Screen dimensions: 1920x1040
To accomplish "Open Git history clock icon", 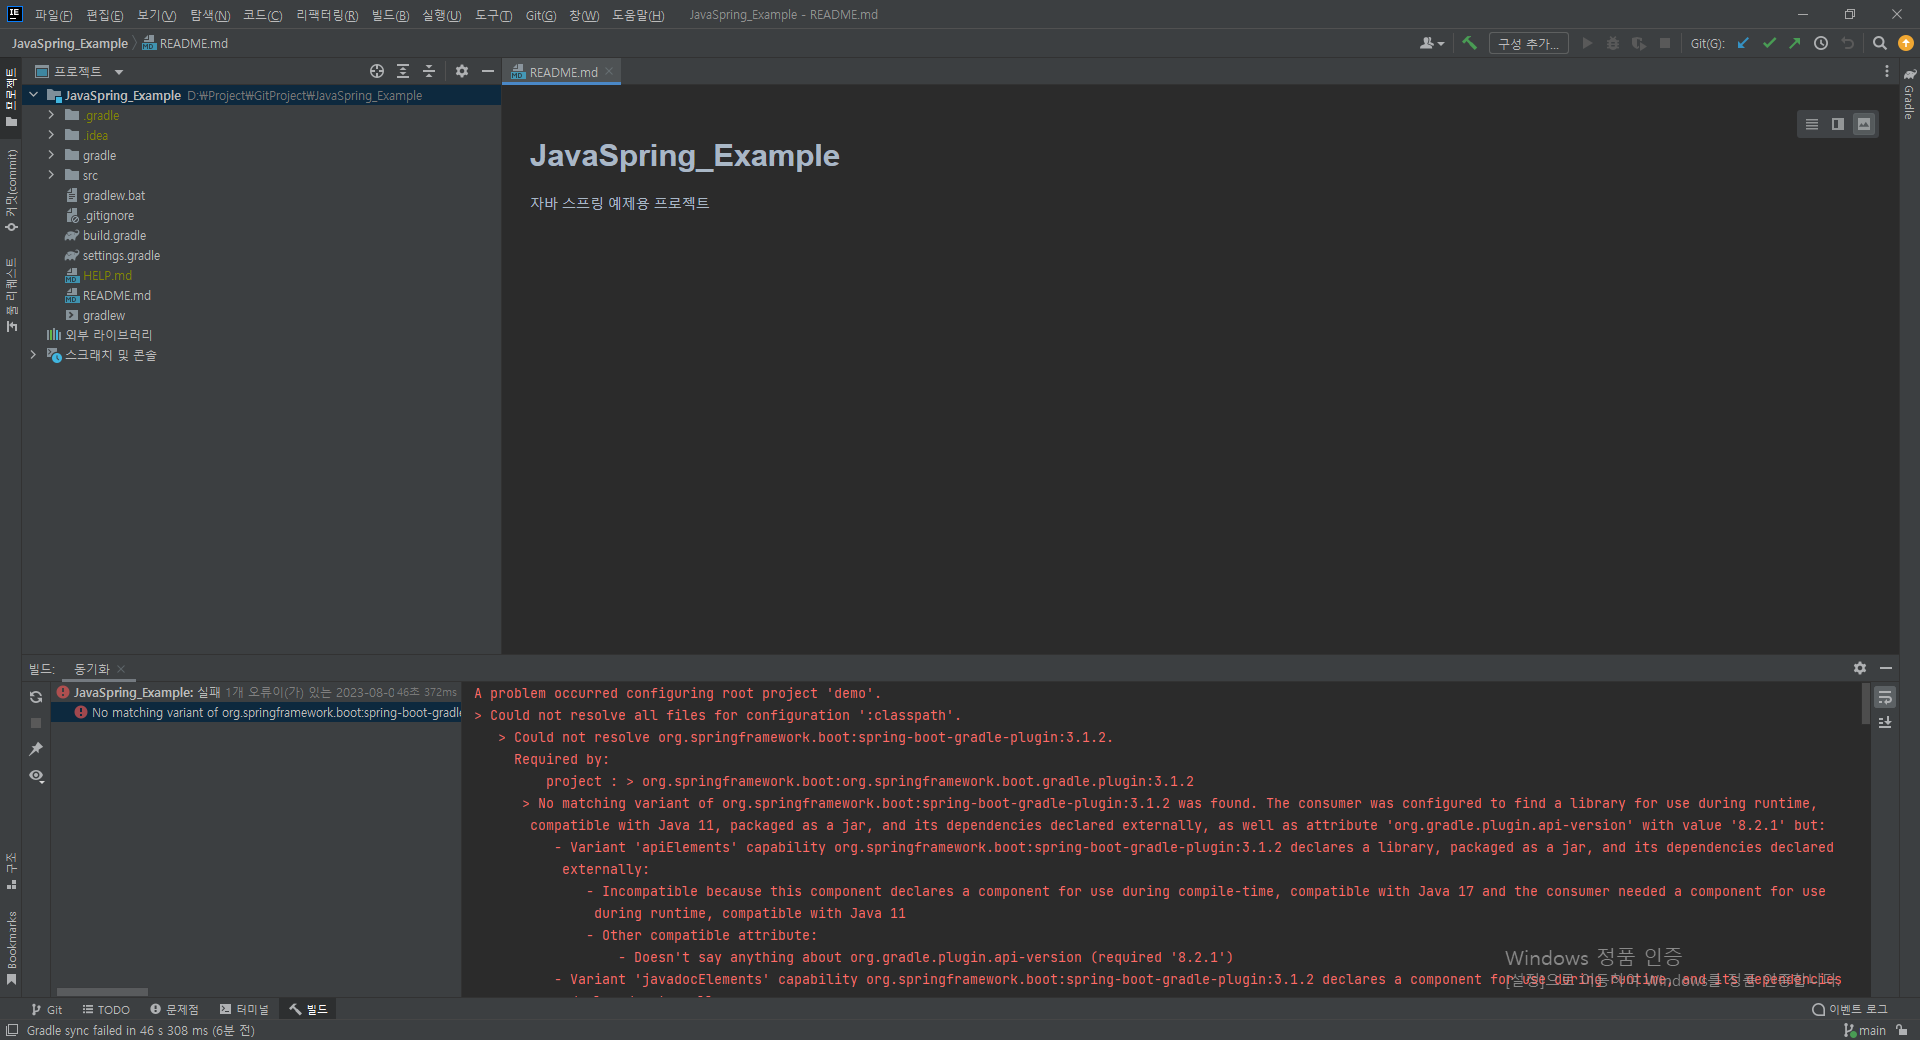I will pyautogui.click(x=1821, y=43).
